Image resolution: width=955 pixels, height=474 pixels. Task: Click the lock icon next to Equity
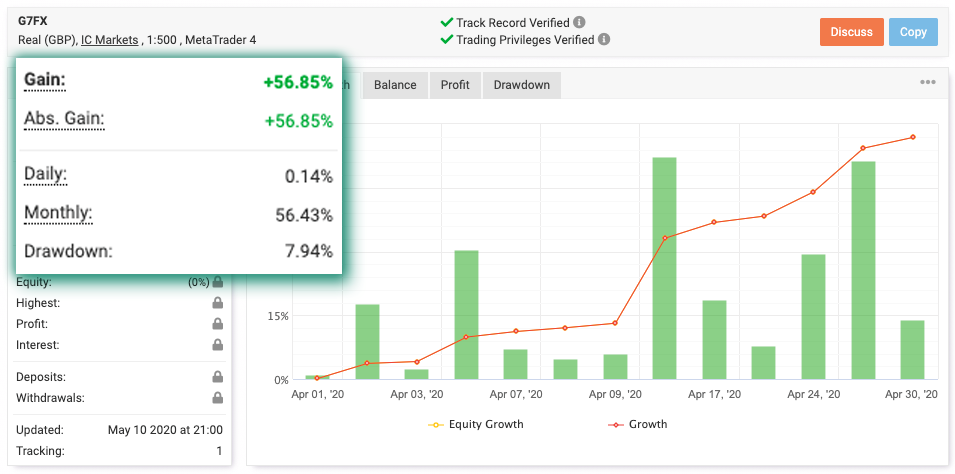coord(217,283)
